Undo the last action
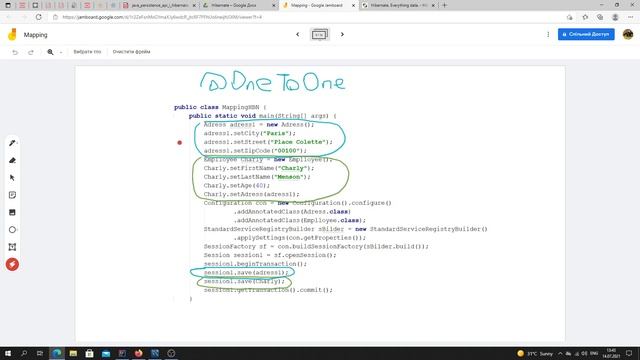 pyautogui.click(x=15, y=52)
